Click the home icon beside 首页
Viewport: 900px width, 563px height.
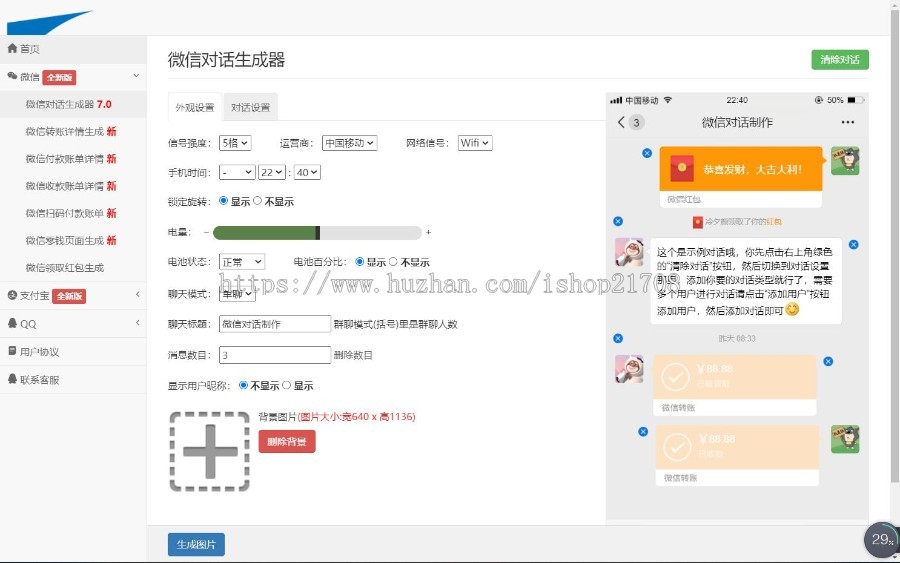click(12, 49)
